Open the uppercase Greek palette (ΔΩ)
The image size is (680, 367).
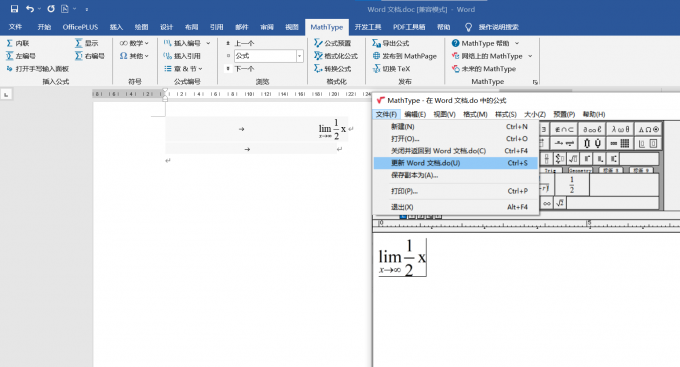[648, 129]
